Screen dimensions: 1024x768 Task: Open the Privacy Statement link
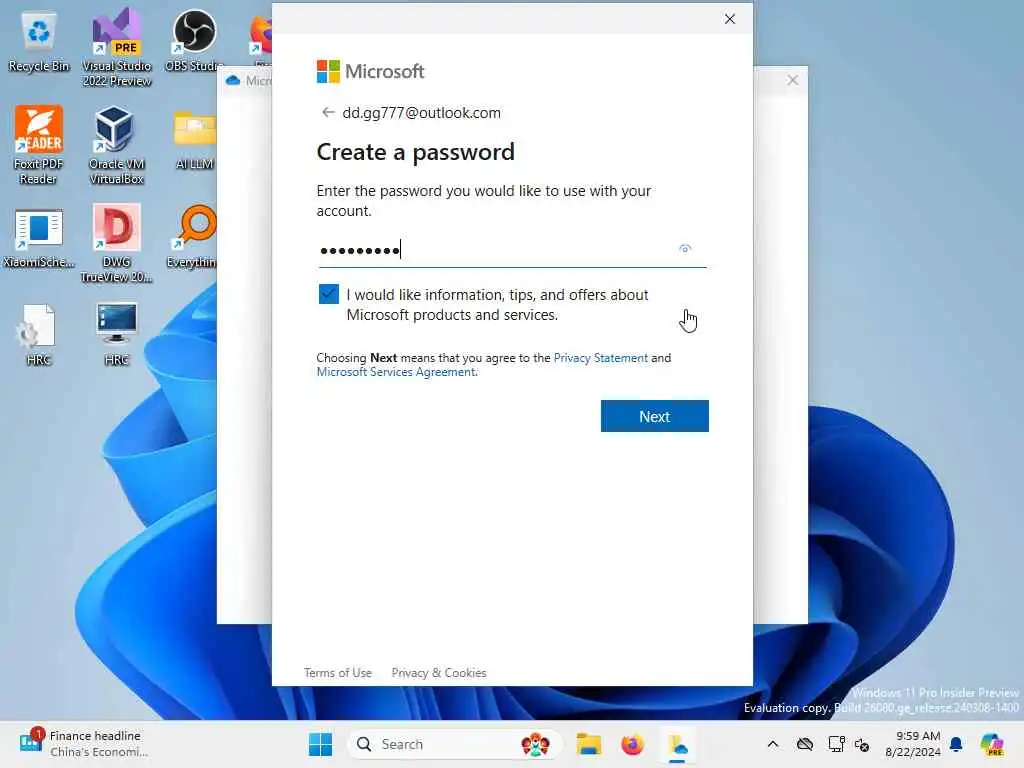pyautogui.click(x=601, y=358)
